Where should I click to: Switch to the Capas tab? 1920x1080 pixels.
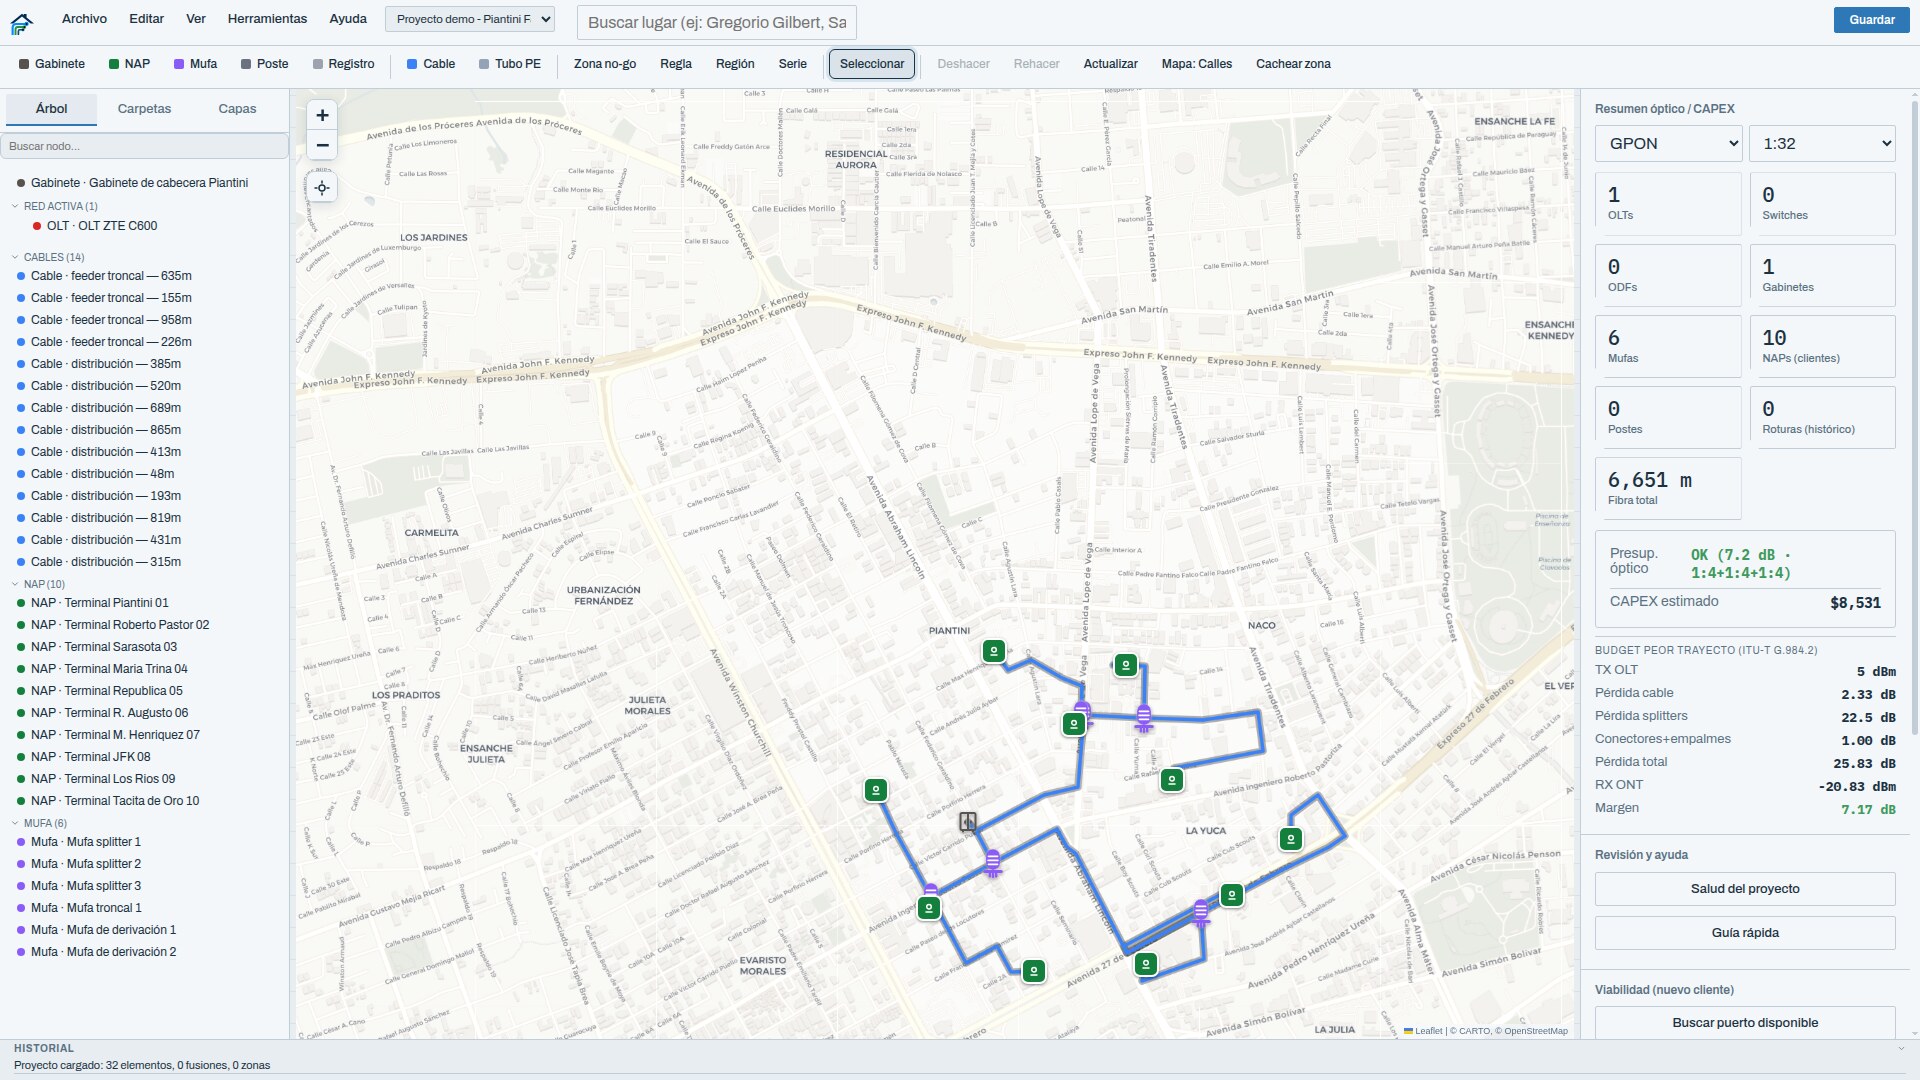tap(237, 109)
